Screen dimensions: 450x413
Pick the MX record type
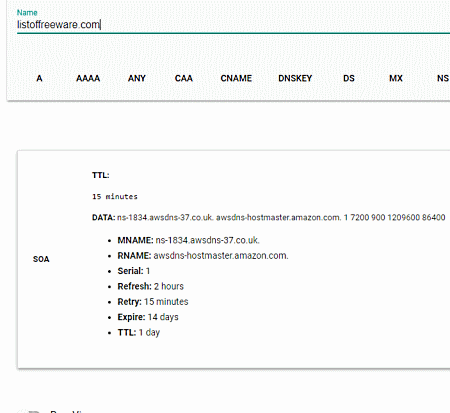396,78
